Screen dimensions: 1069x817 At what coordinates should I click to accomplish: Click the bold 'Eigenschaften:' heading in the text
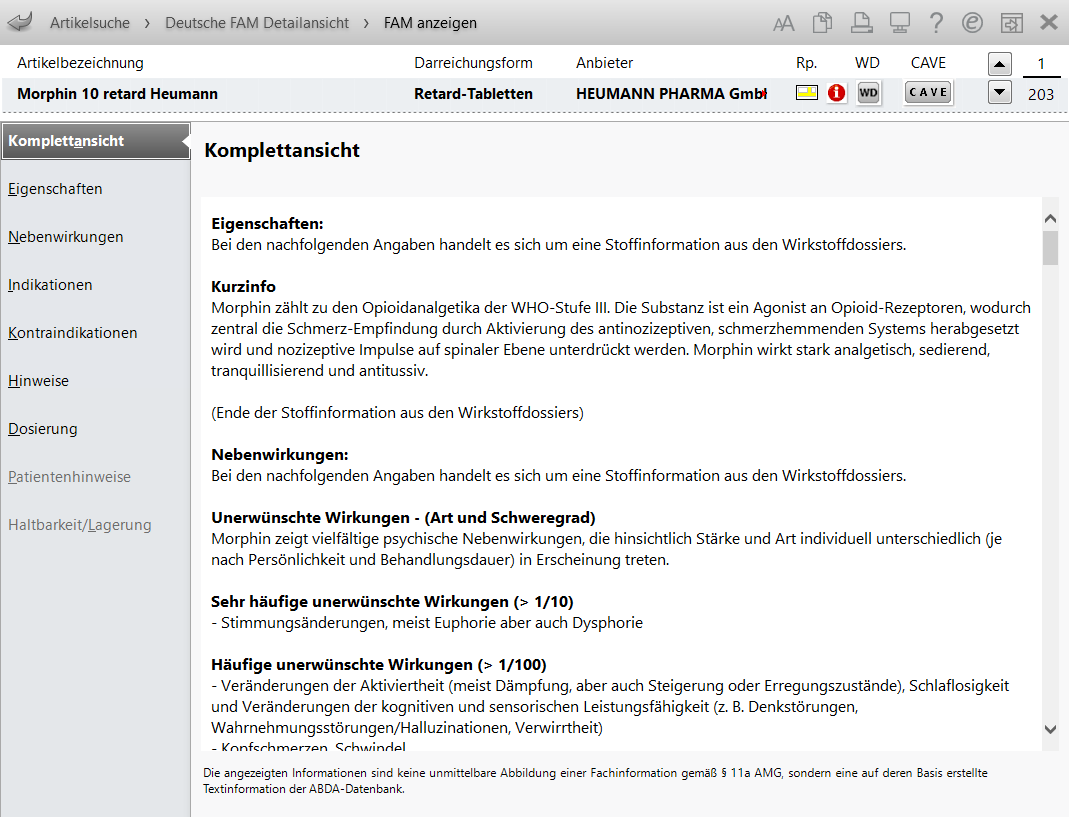coord(267,224)
